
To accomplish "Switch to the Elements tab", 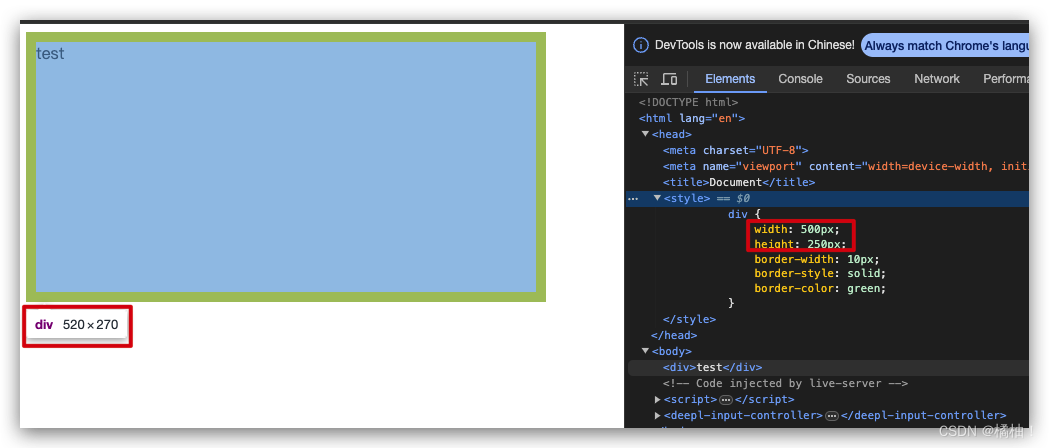I will (730, 79).
